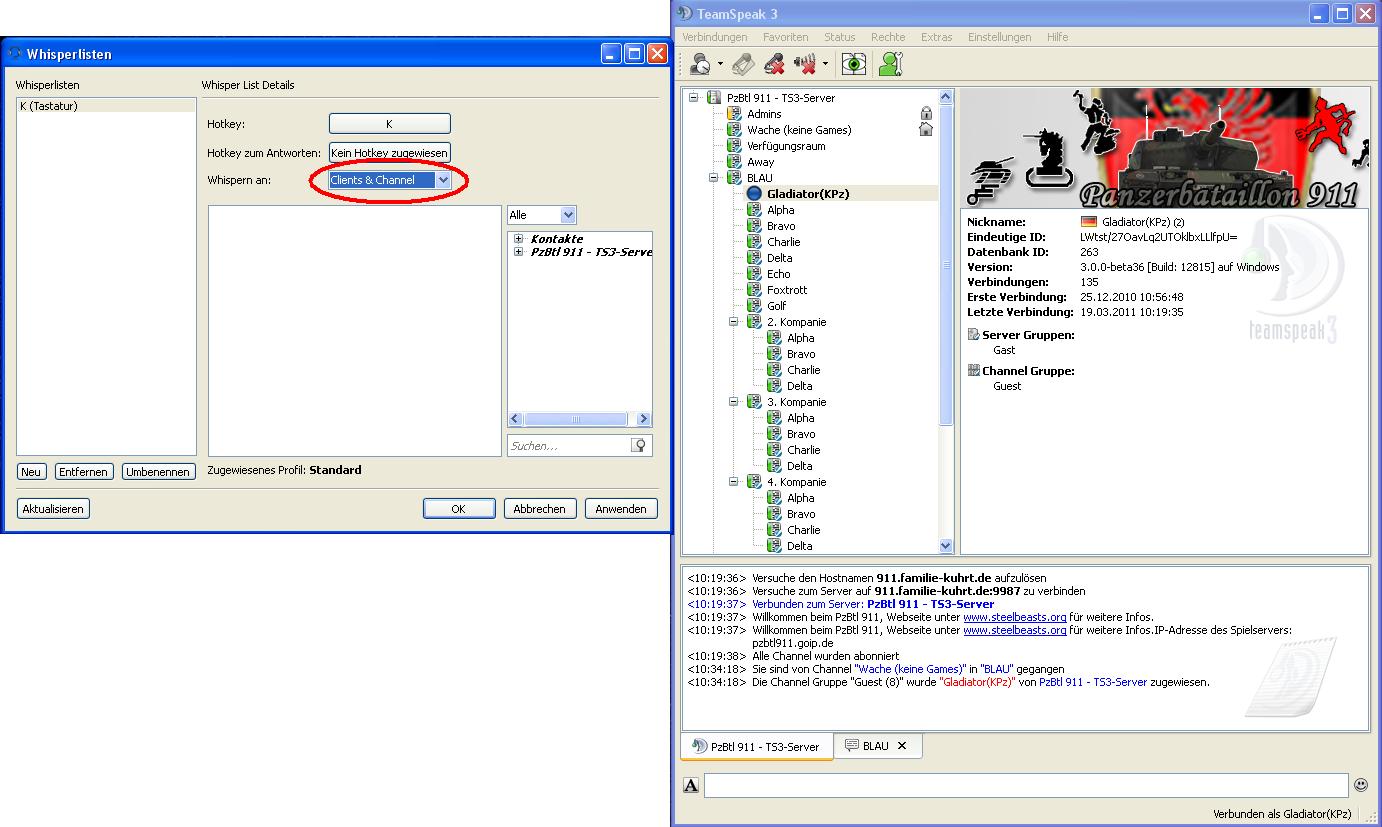Click the horizontal scrollbar in the whisper target list

[x=575, y=420]
